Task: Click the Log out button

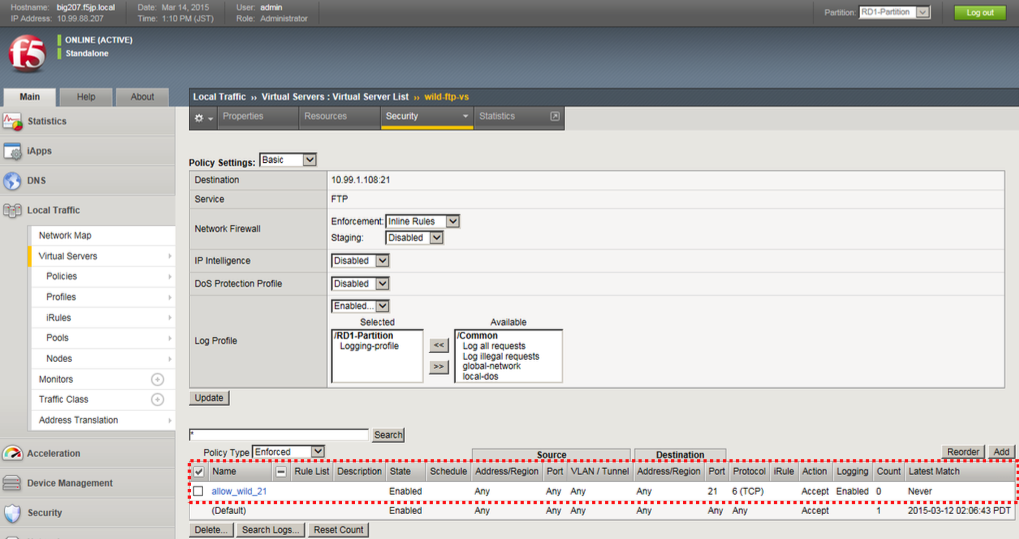Action: click(x=979, y=12)
